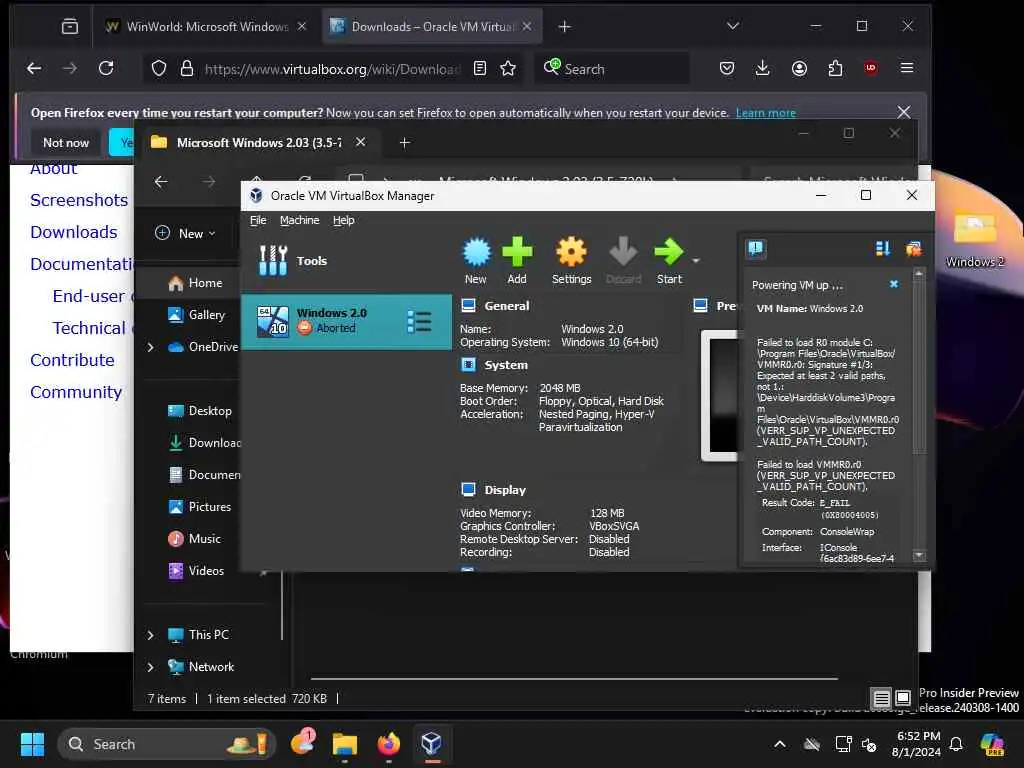This screenshot has height=768, width=1024.
Task: Bookmark this page with star icon
Action: 508,69
